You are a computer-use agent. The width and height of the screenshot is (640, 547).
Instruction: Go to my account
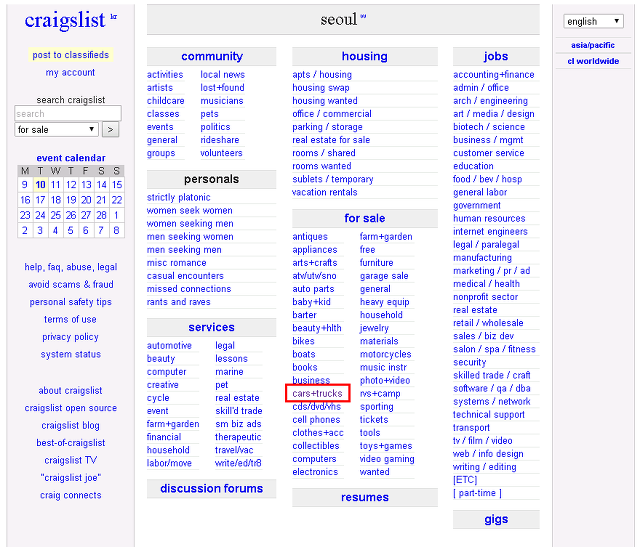click(x=70, y=72)
